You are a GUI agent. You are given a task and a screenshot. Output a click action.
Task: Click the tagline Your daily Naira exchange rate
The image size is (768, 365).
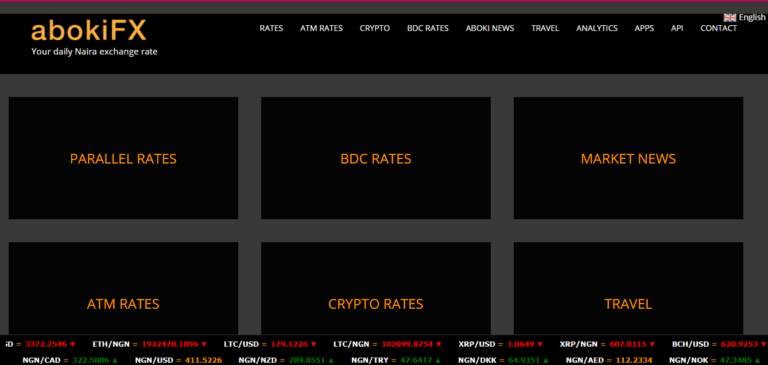(95, 51)
